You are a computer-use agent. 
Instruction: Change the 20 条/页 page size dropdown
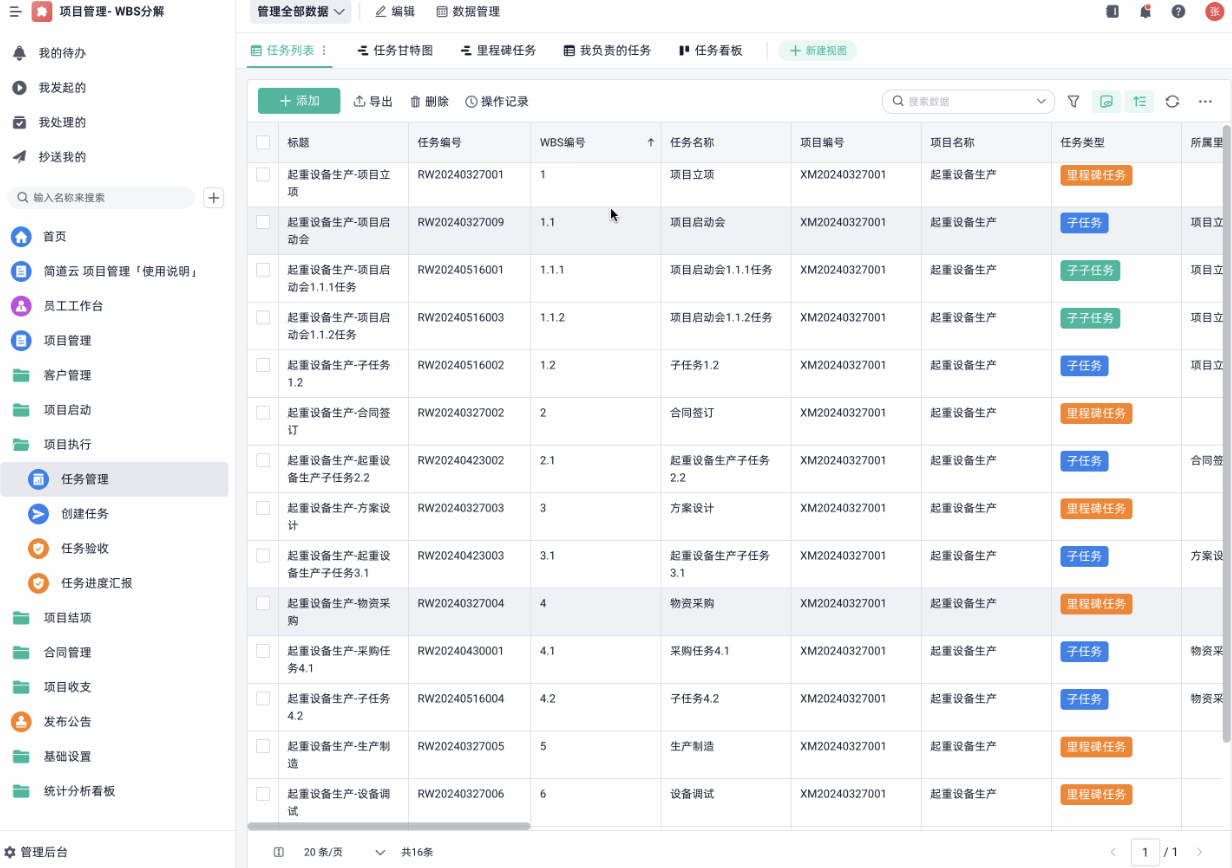click(344, 852)
